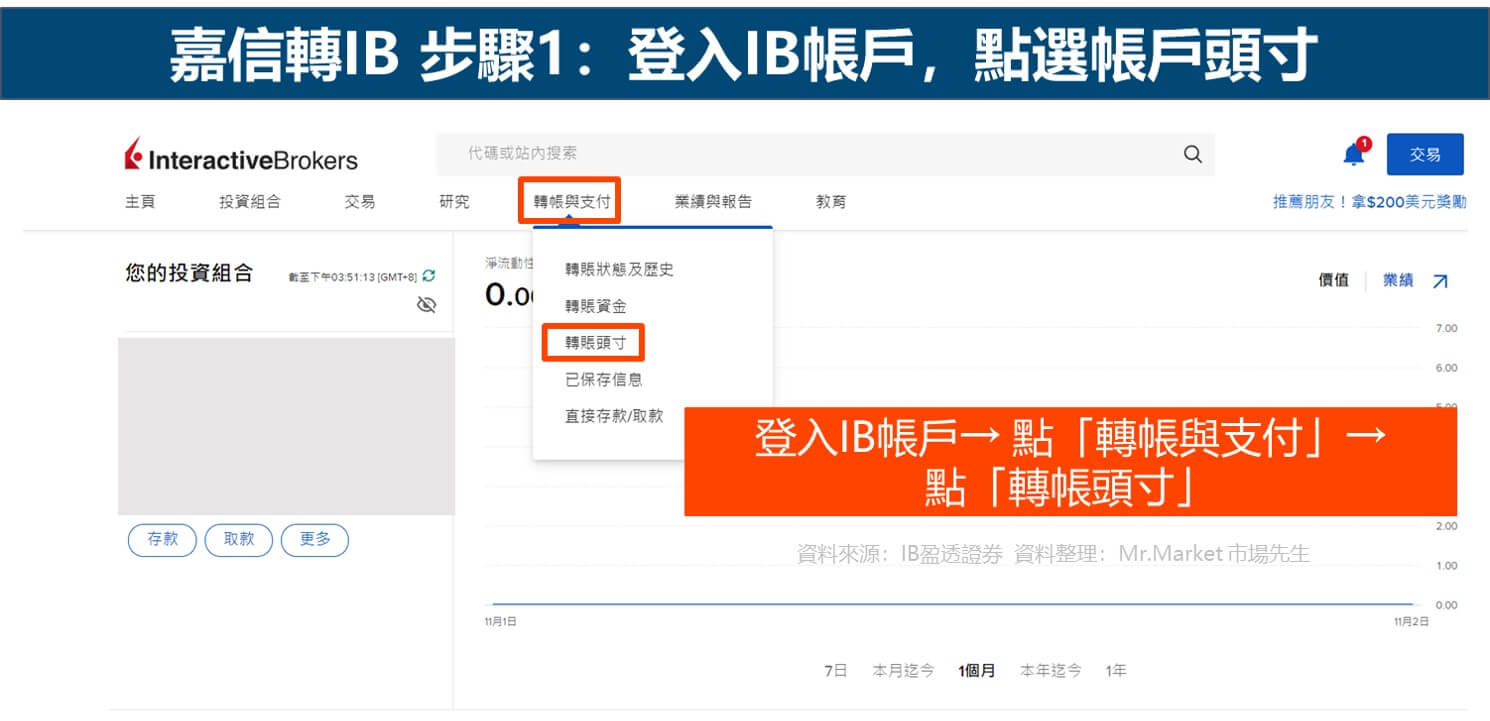The height and width of the screenshot is (721, 1490).
Task: Open the 轉帳與支付 menu
Action: (x=570, y=201)
